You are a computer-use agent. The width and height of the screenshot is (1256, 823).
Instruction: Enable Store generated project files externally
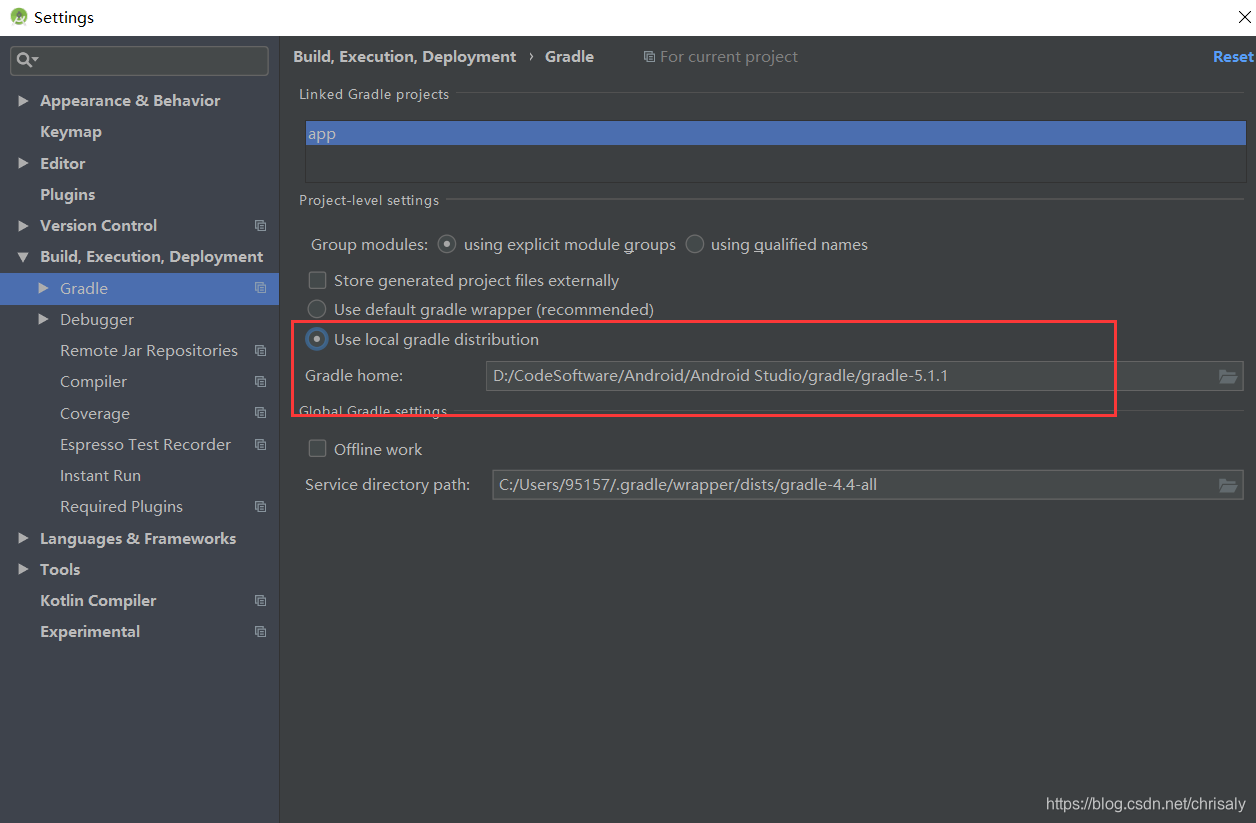[317, 280]
